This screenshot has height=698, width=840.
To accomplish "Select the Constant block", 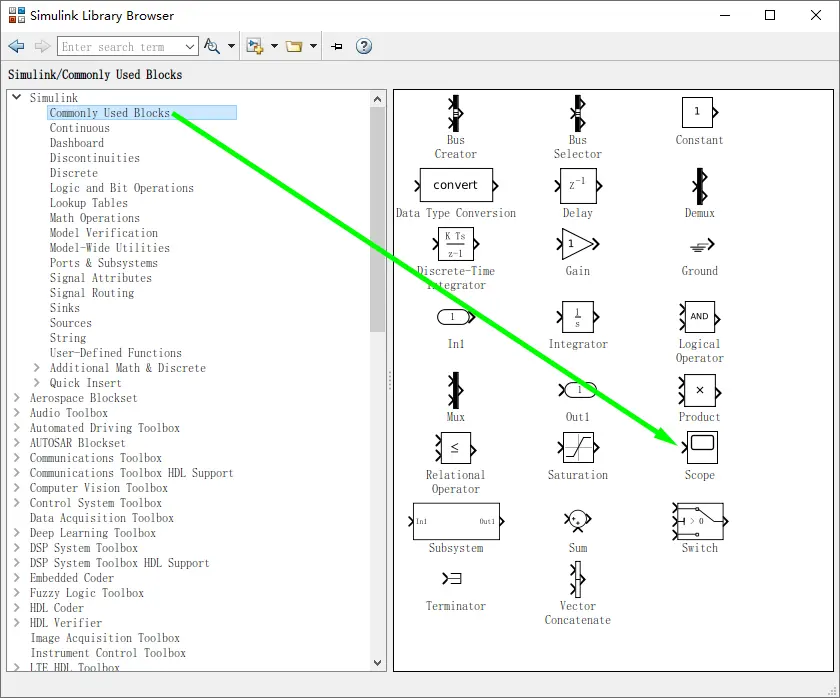I will click(x=699, y=112).
